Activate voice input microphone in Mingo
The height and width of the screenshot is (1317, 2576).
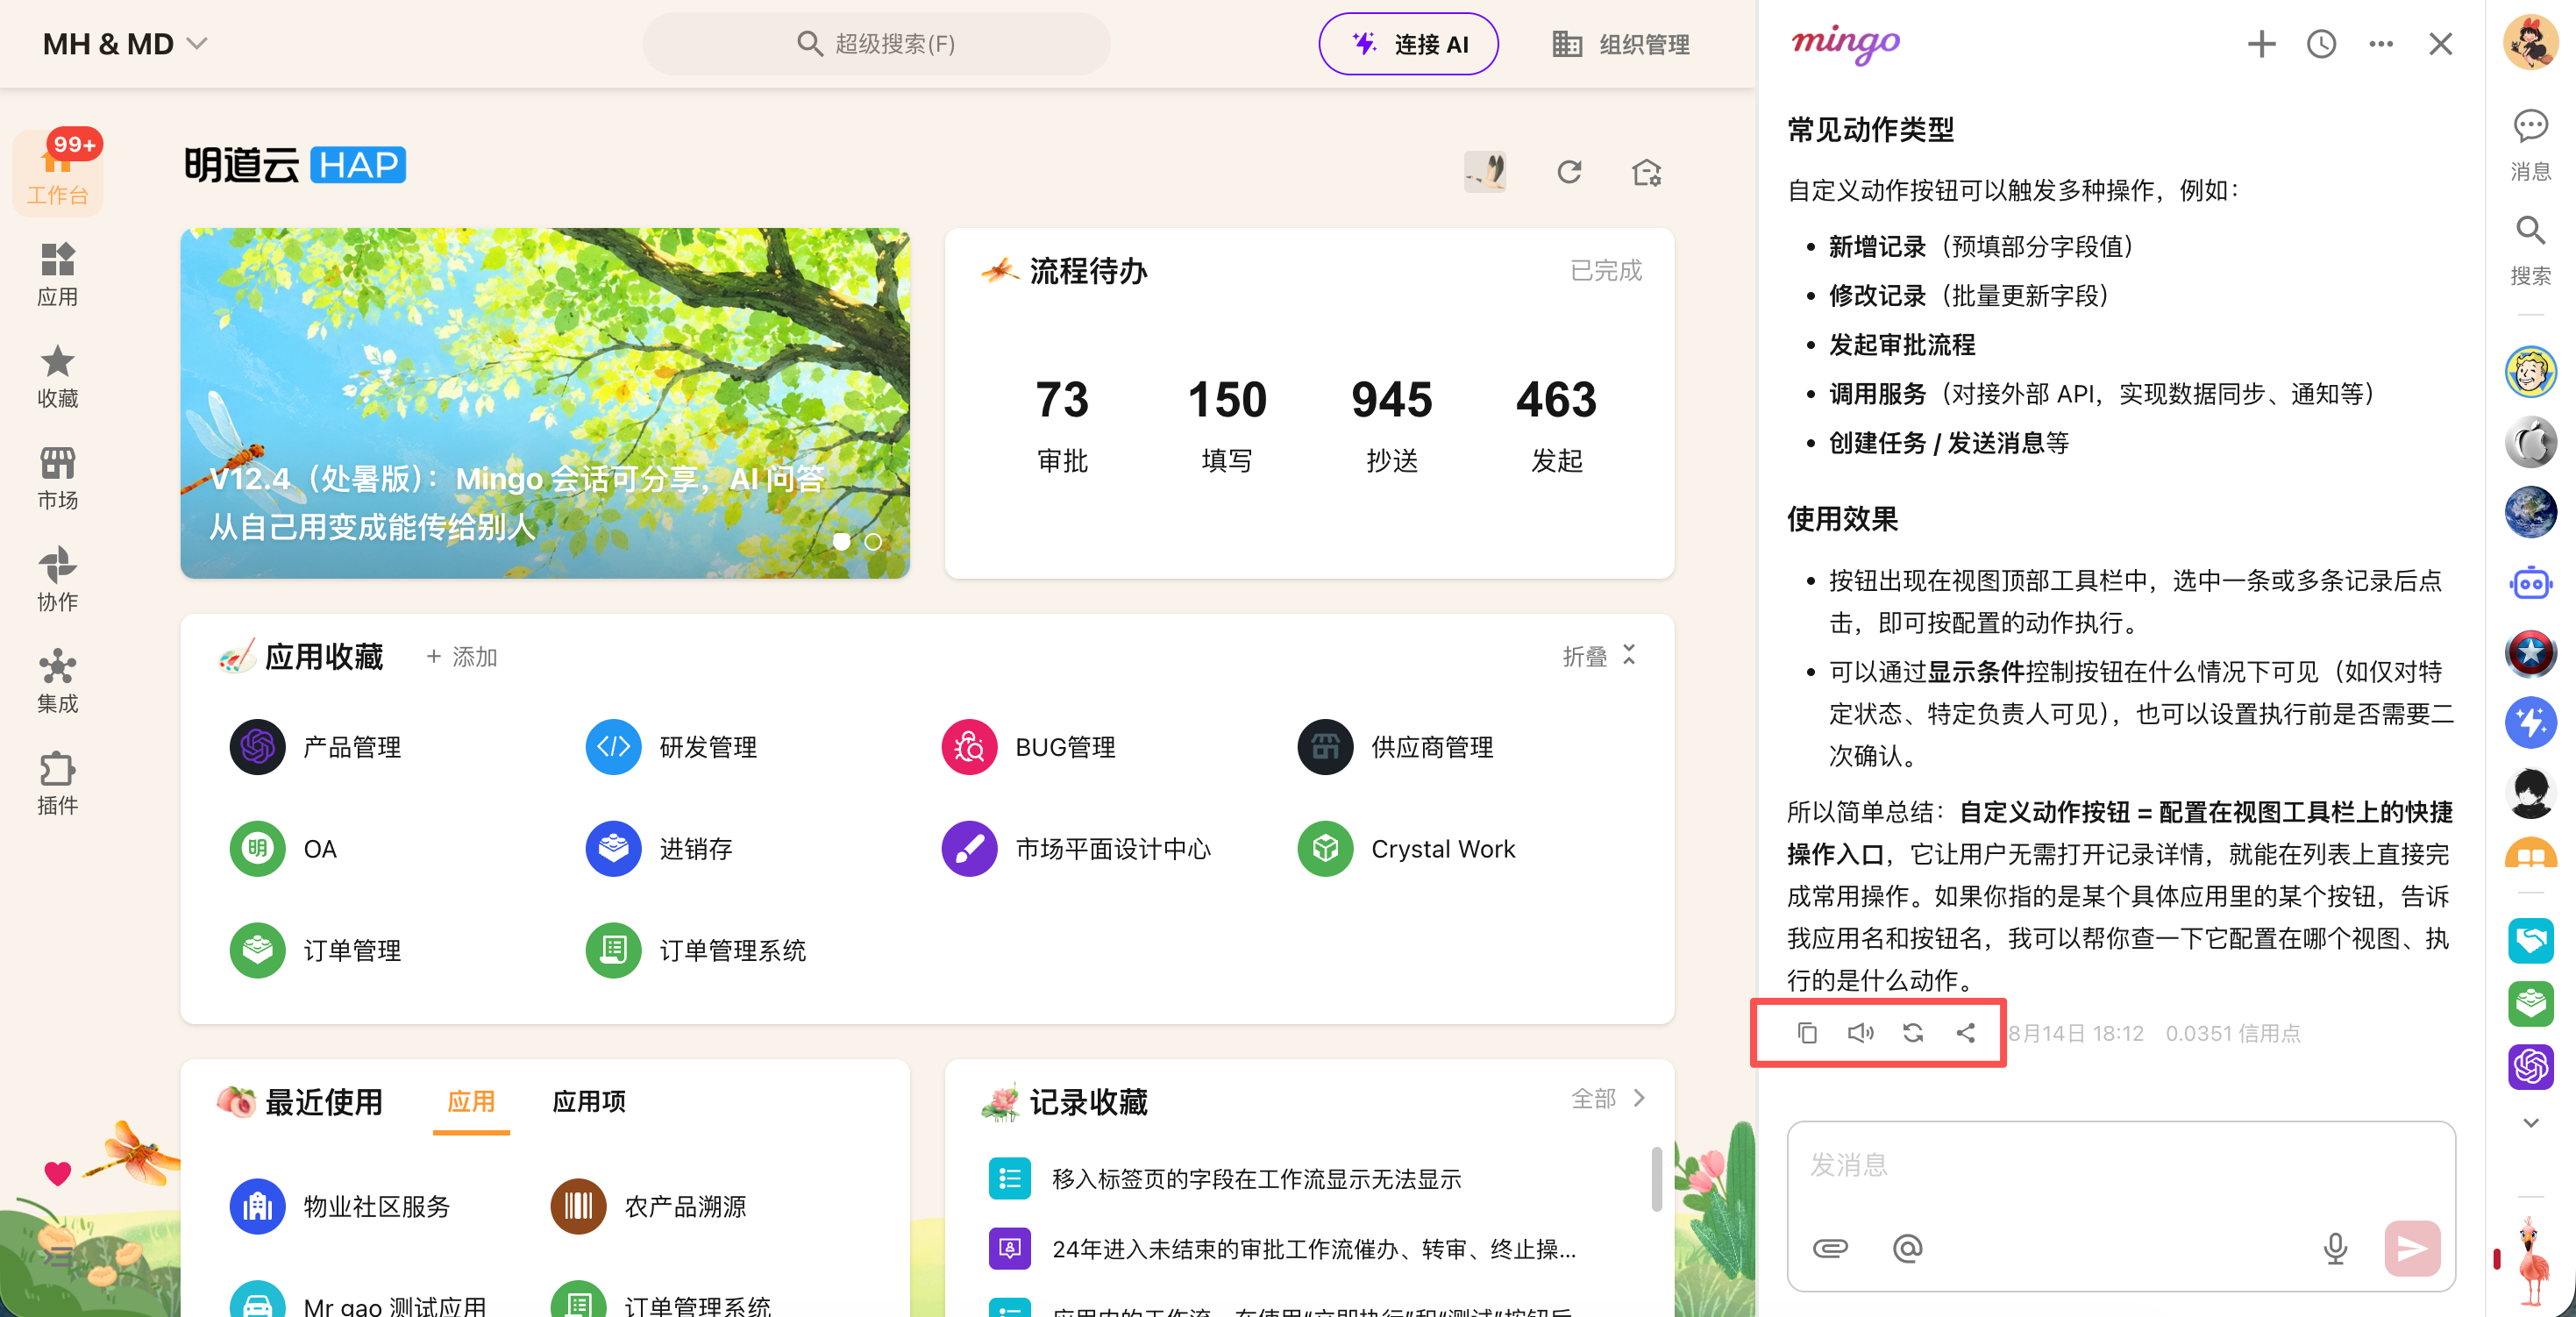2335,1248
